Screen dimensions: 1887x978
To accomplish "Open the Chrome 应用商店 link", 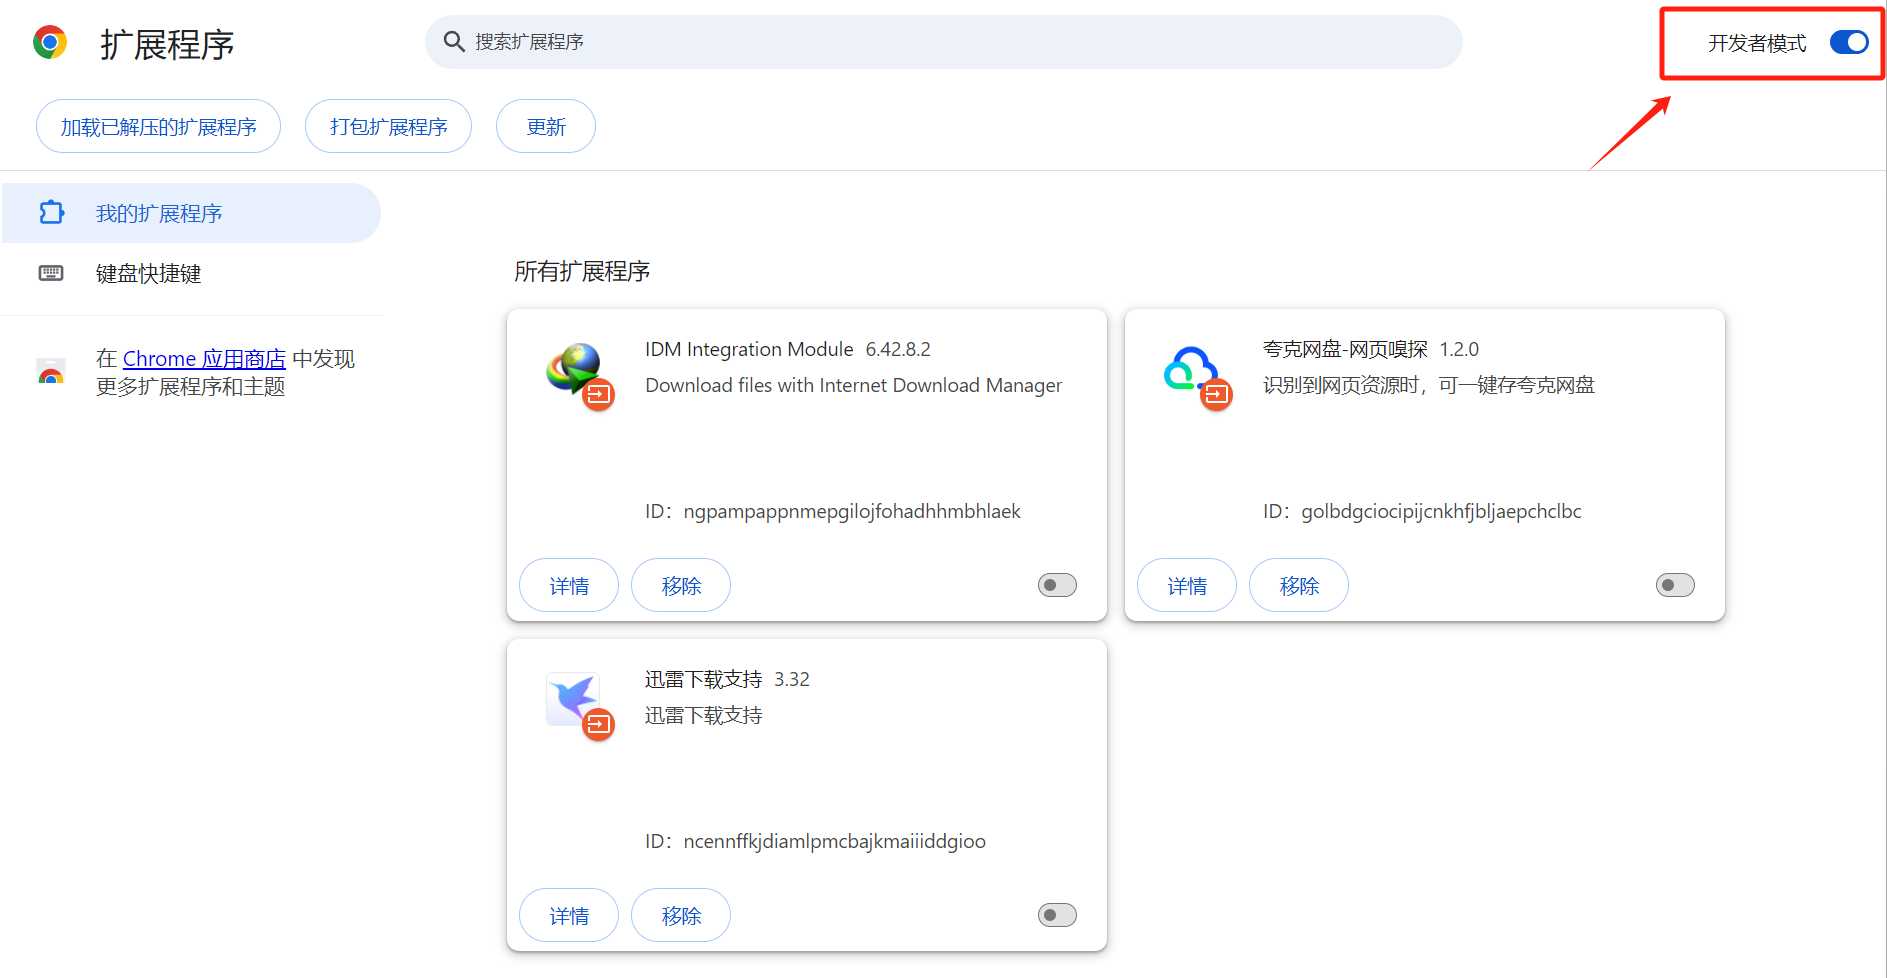I will coord(204,359).
